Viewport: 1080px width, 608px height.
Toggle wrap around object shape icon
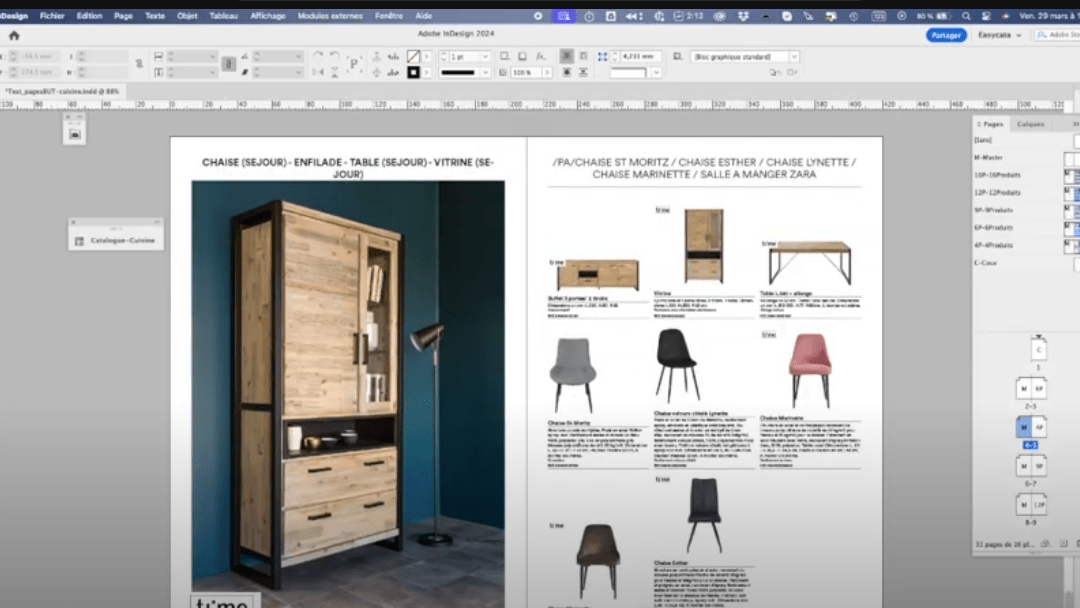pos(566,72)
